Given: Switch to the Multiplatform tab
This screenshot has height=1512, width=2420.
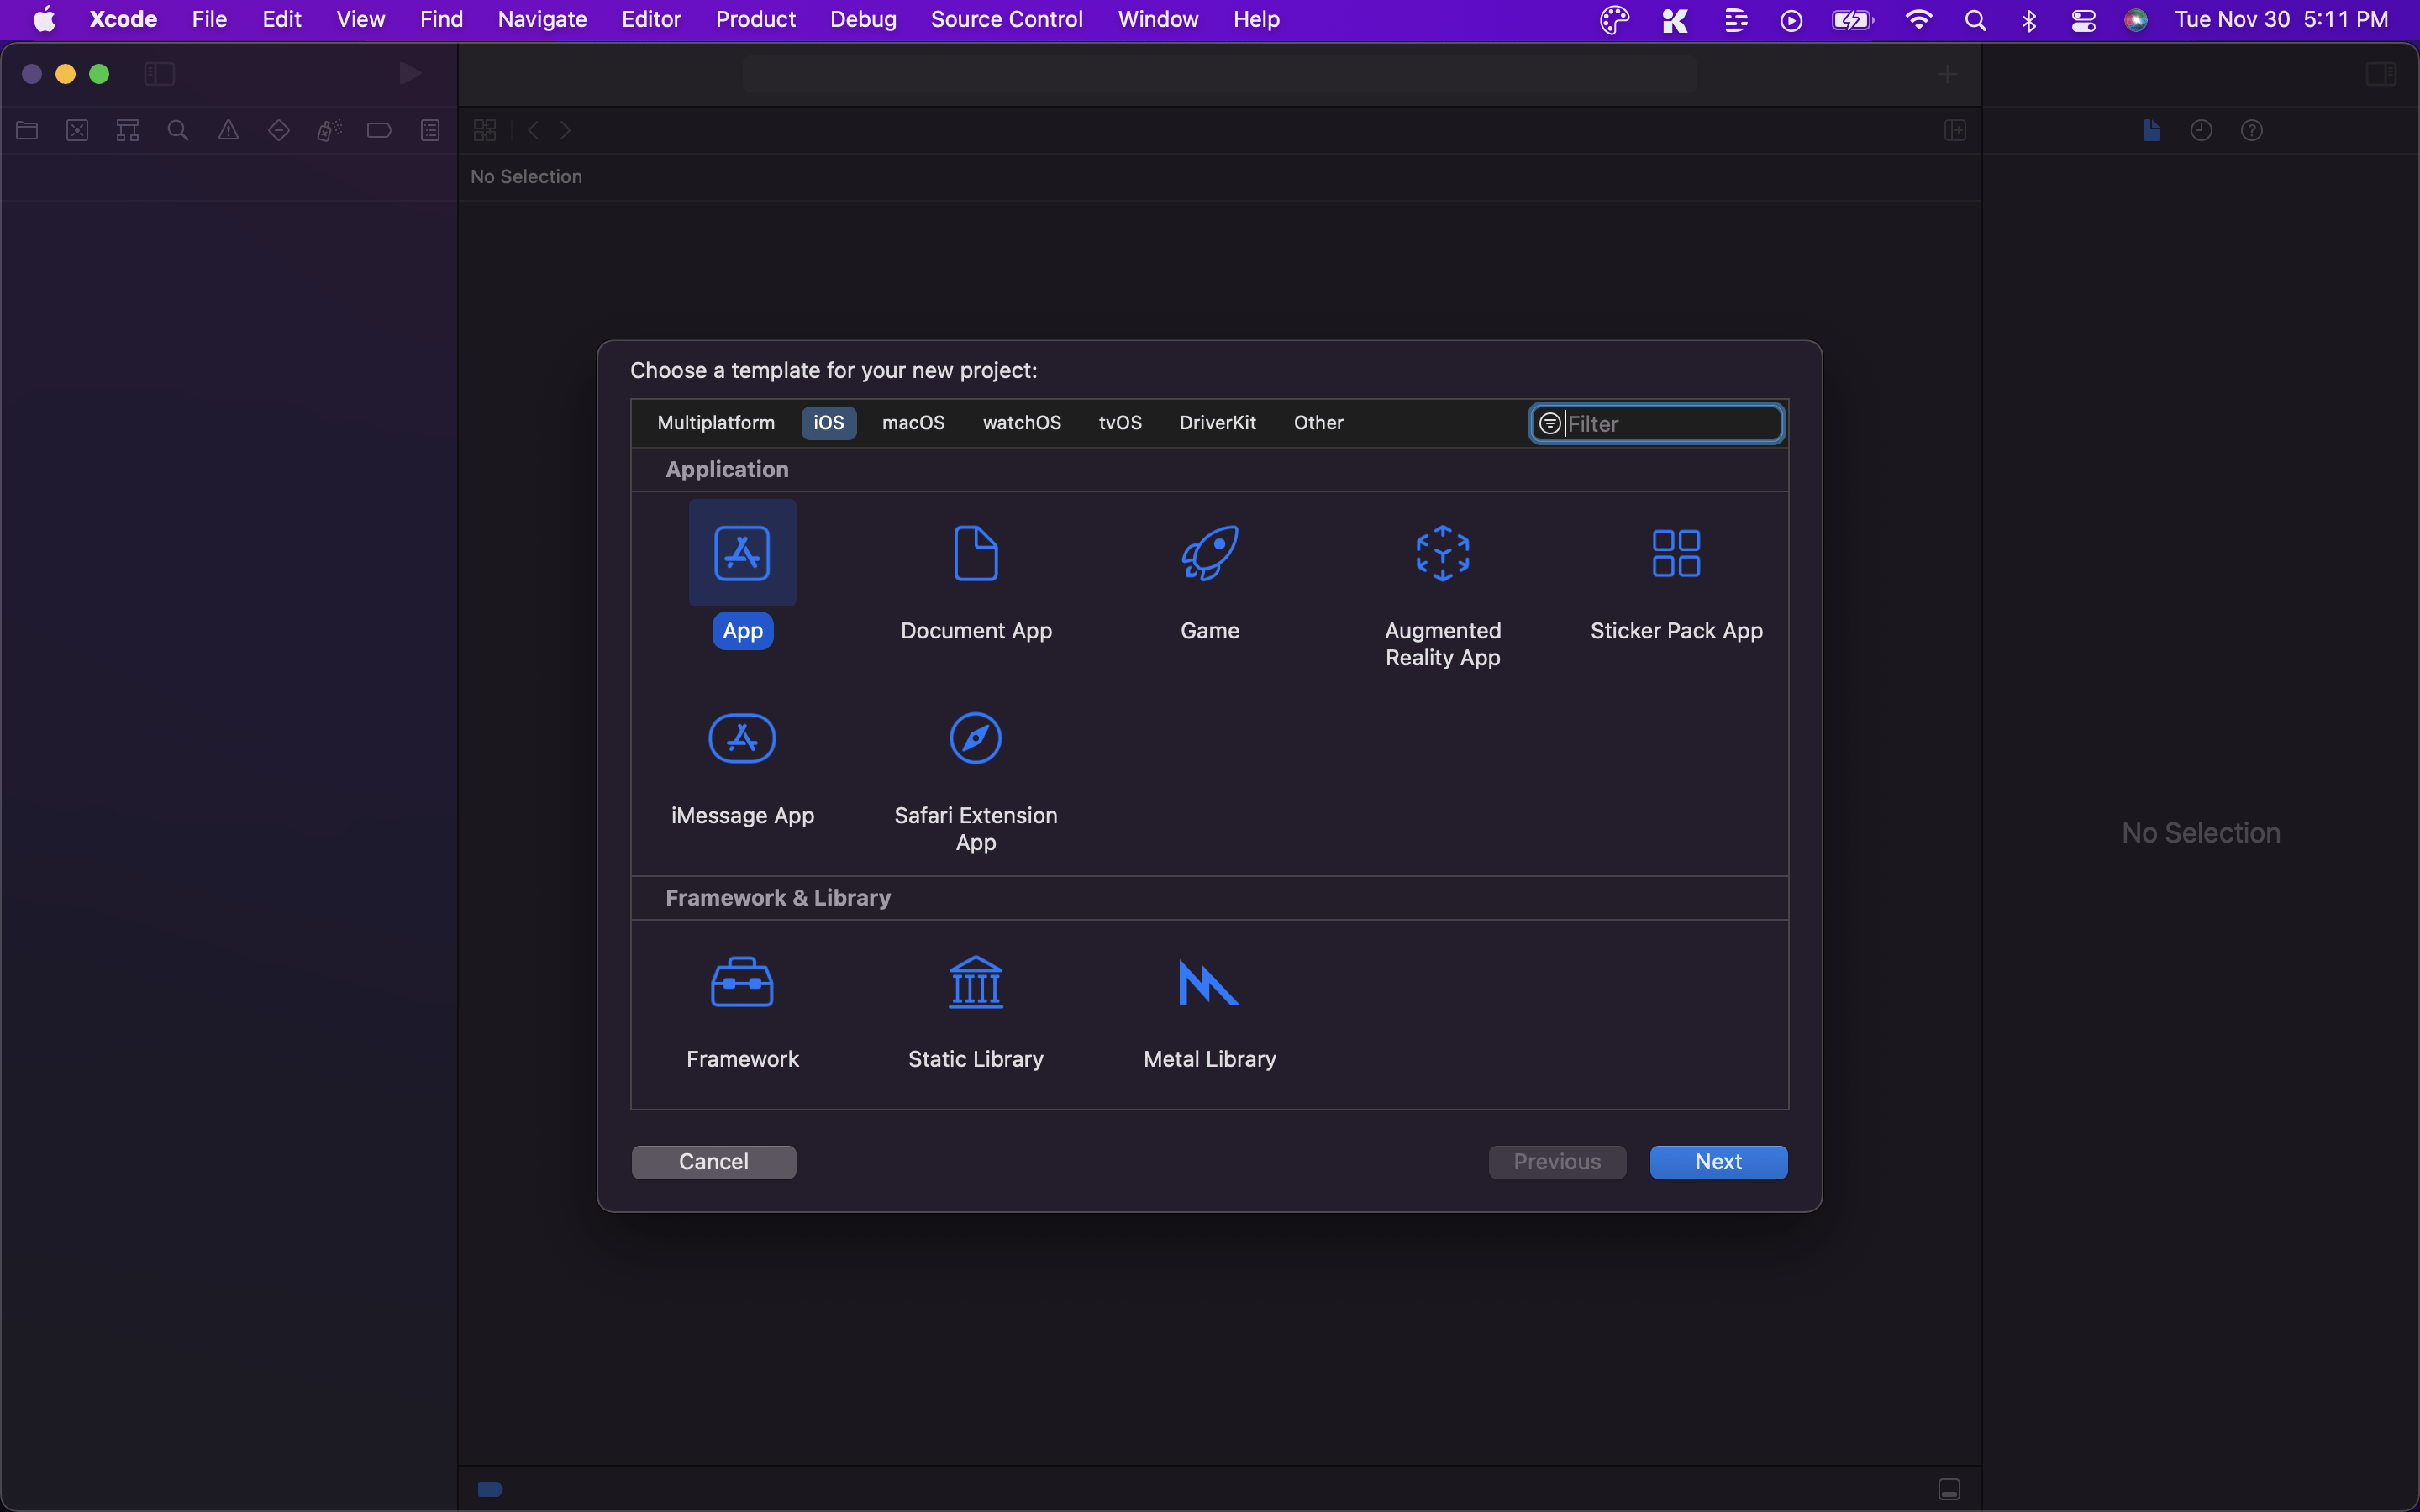Looking at the screenshot, I should click(x=716, y=423).
